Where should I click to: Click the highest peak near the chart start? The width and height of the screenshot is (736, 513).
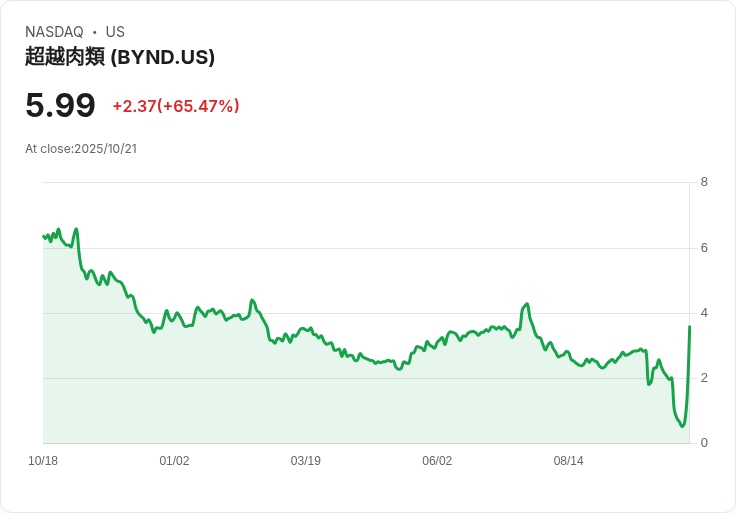76,229
